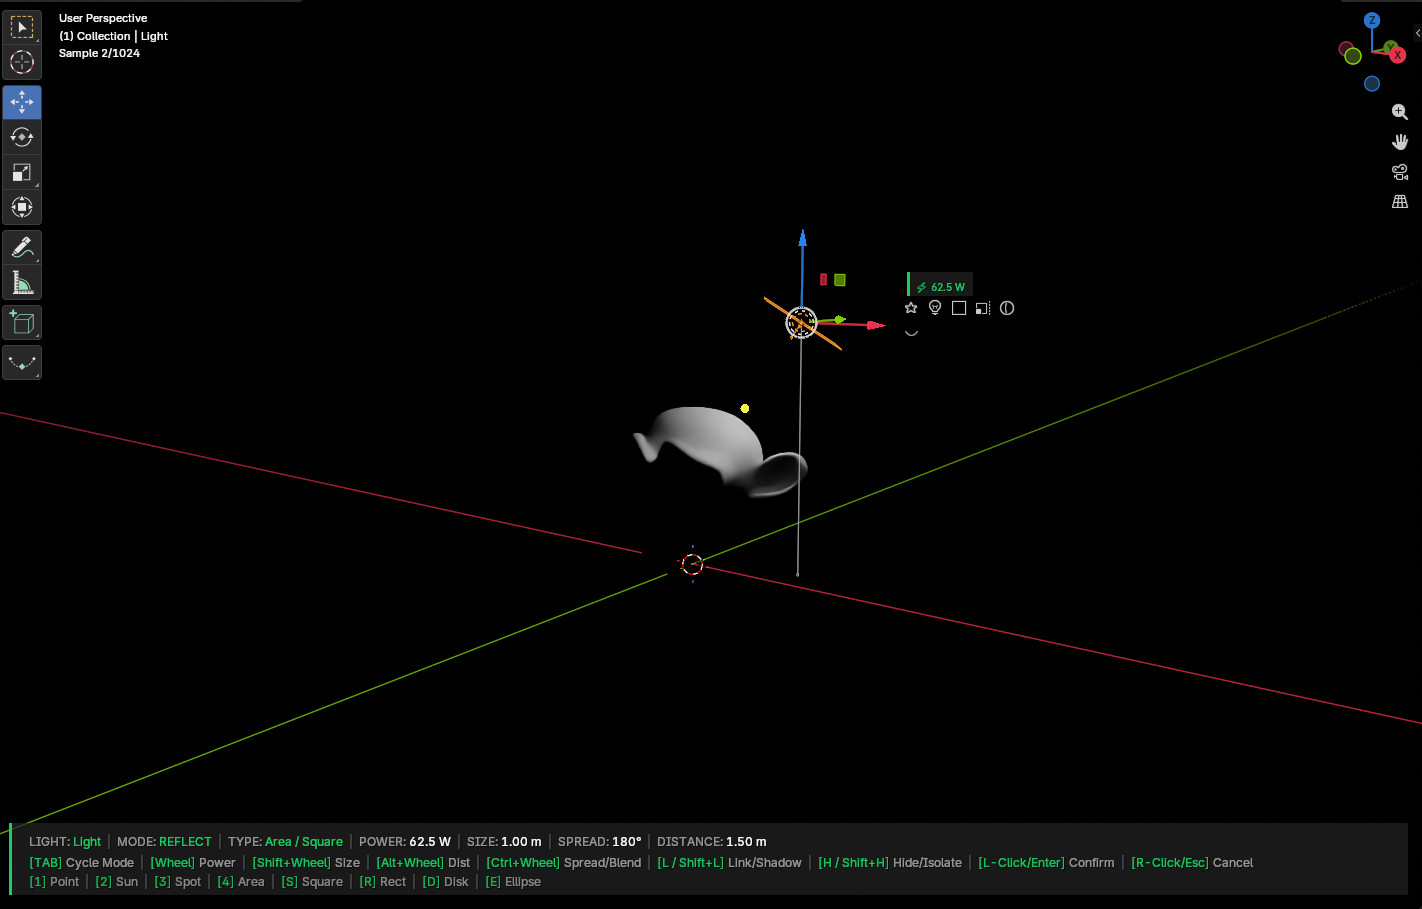1422x909 pixels.
Task: Click the negative Z circle on navigation gizmo
Action: pos(1372,84)
